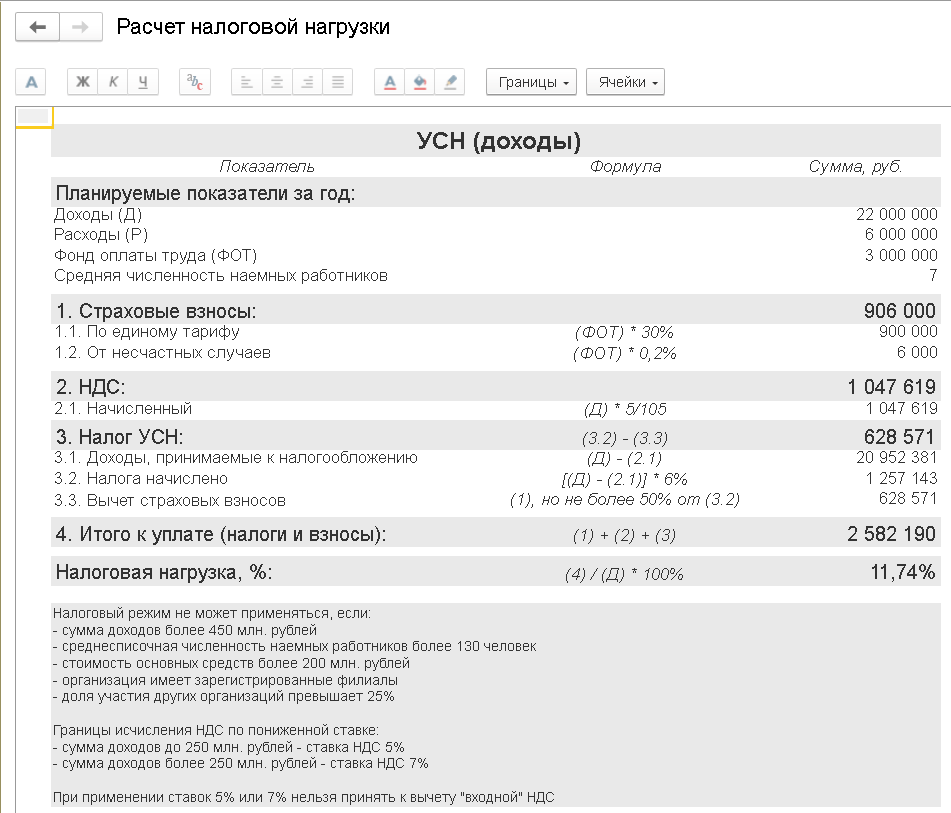Open the Границы dropdown
The height and width of the screenshot is (813, 951).
pos(531,81)
